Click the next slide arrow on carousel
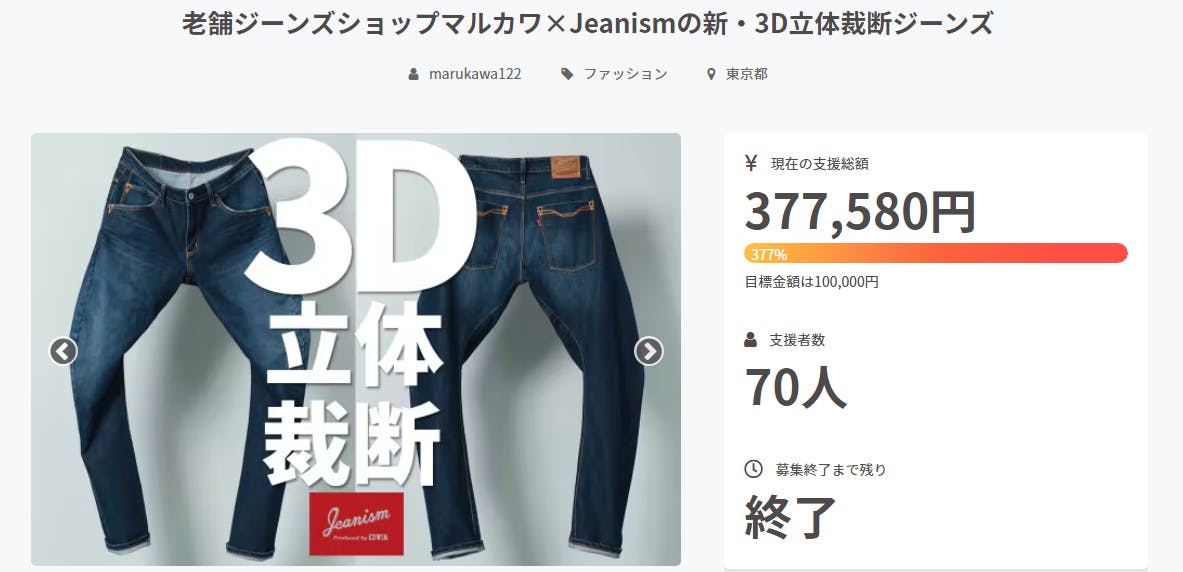 pyautogui.click(x=649, y=351)
